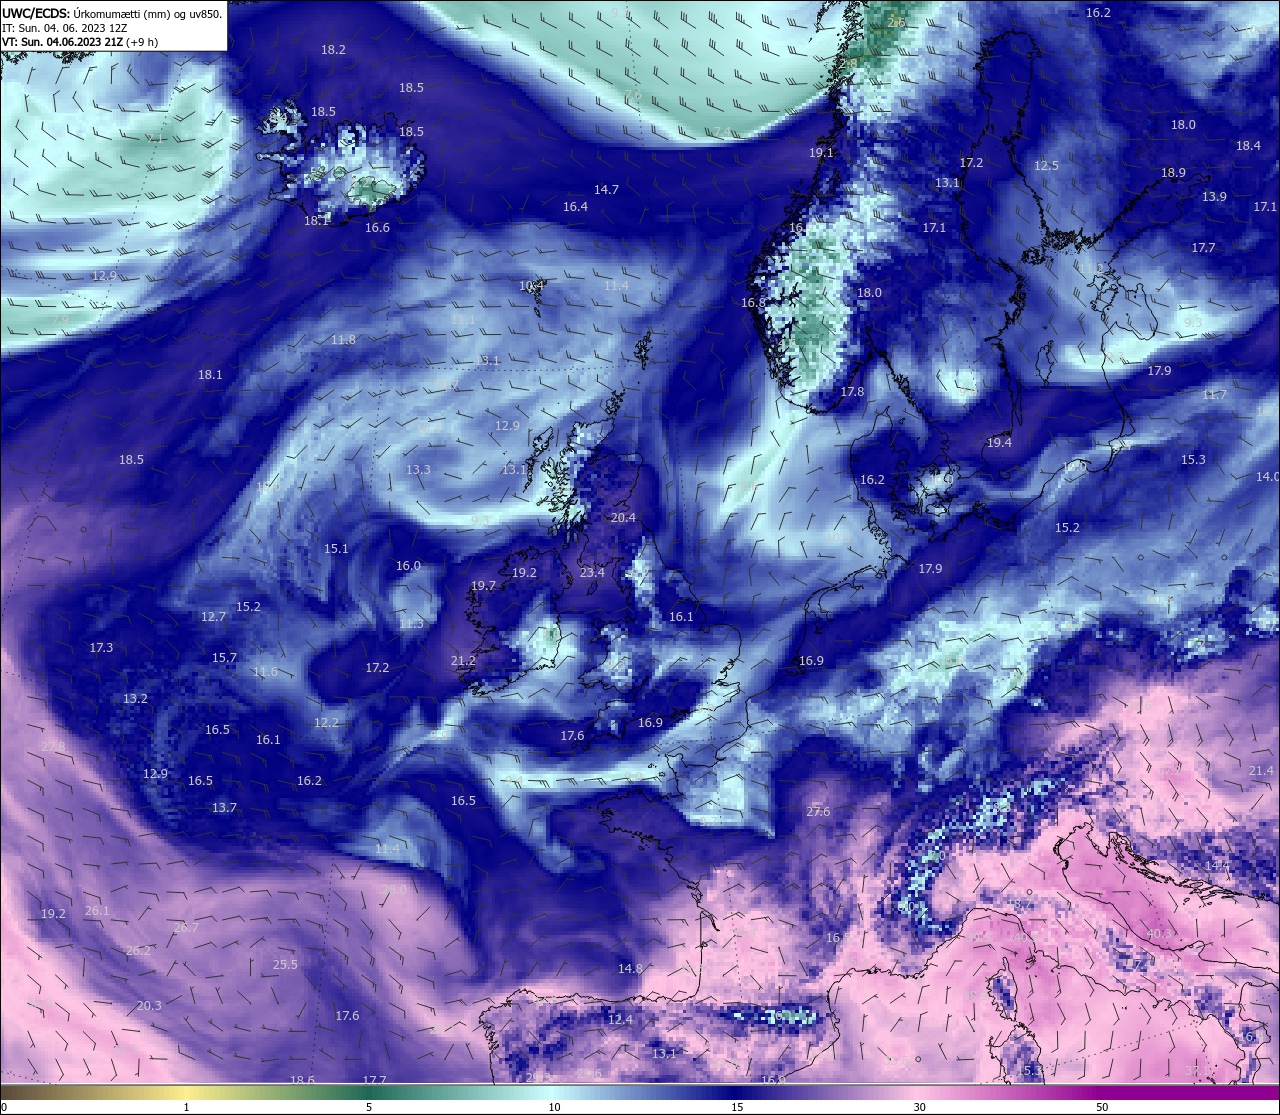Screen dimensions: 1280x1115
Task: Click the 10.4 value at the Faroe Islands
Action: [532, 286]
